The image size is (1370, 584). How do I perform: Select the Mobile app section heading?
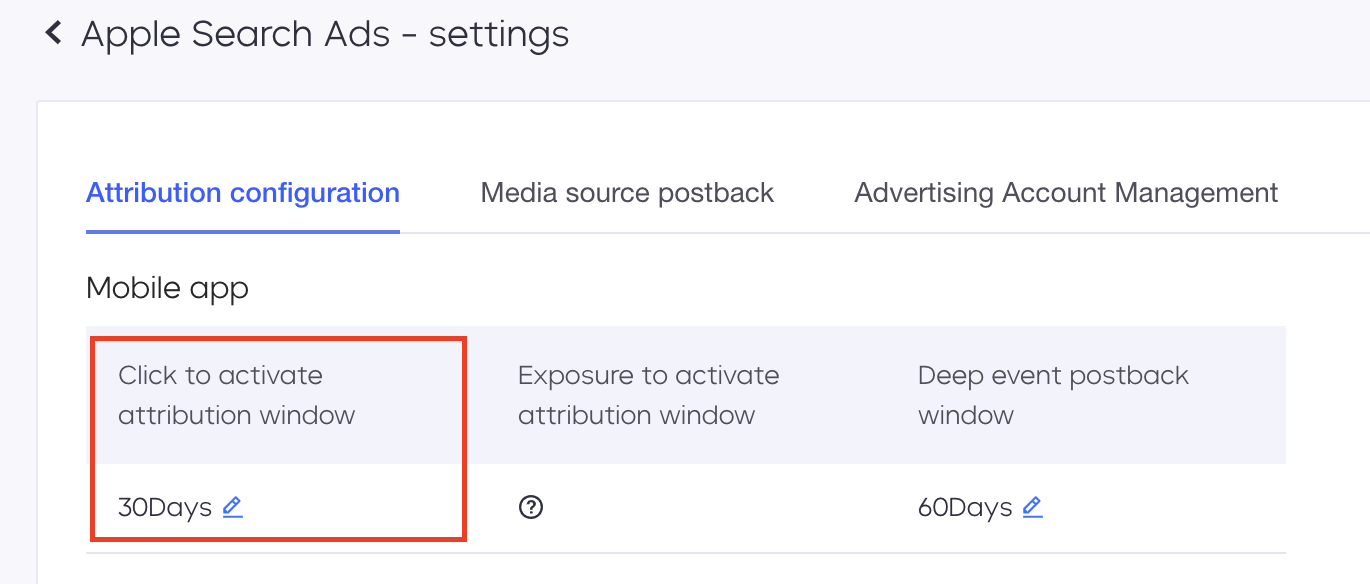pyautogui.click(x=167, y=289)
